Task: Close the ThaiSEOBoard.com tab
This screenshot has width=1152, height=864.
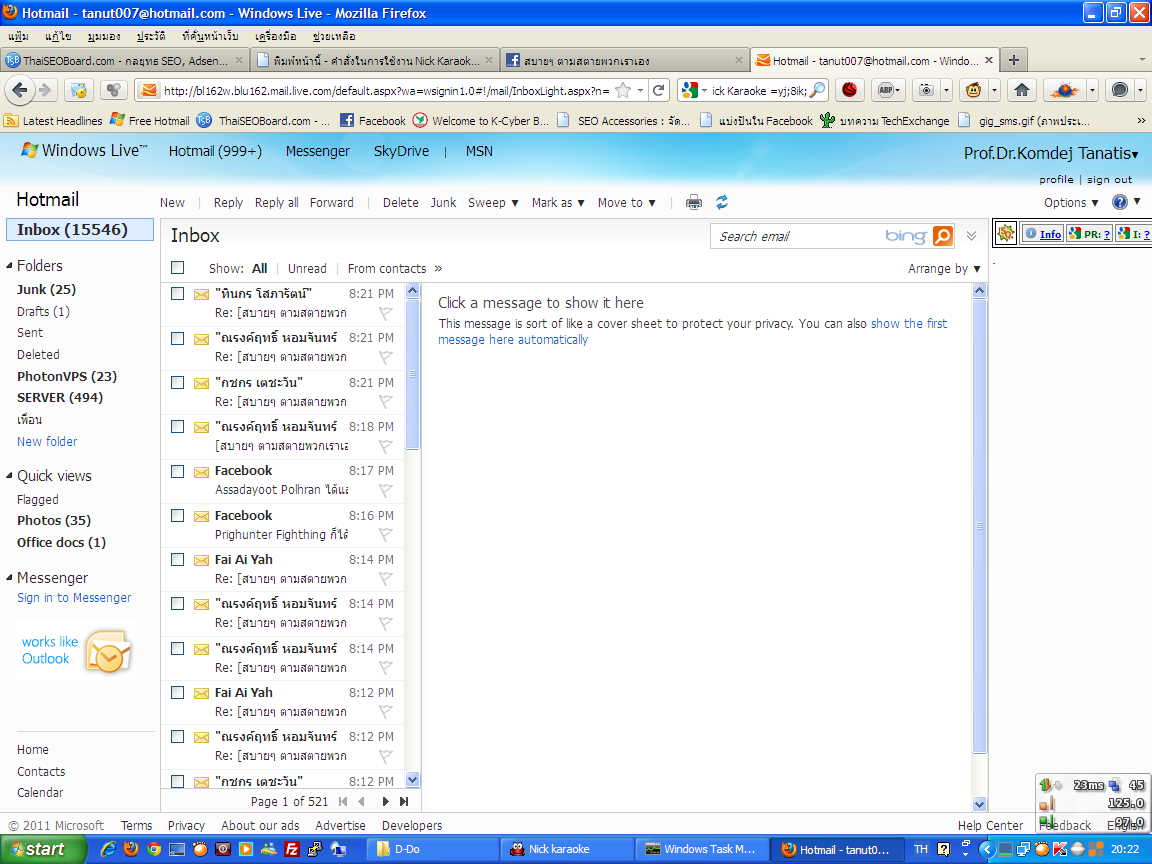Action: coord(239,60)
